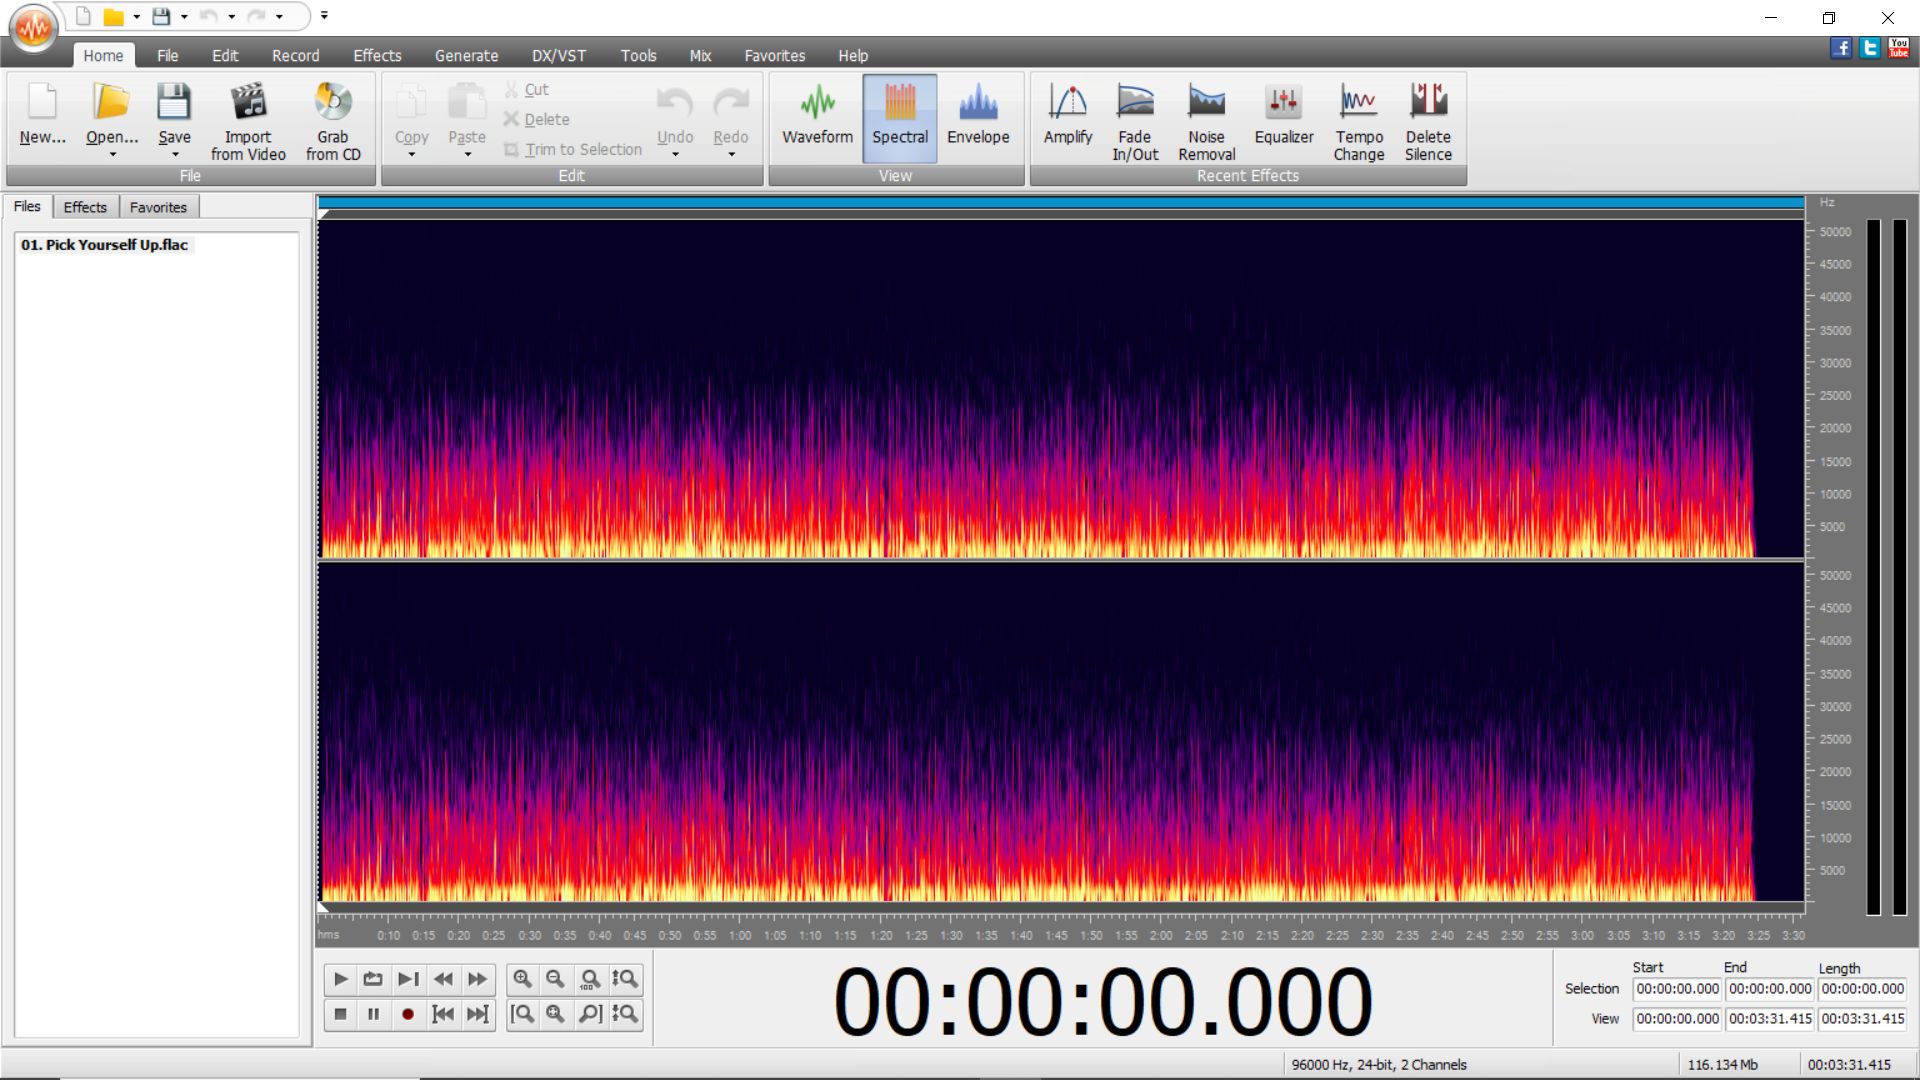This screenshot has width=1920, height=1080.
Task: Jump to the start of the file
Action: (x=443, y=1014)
